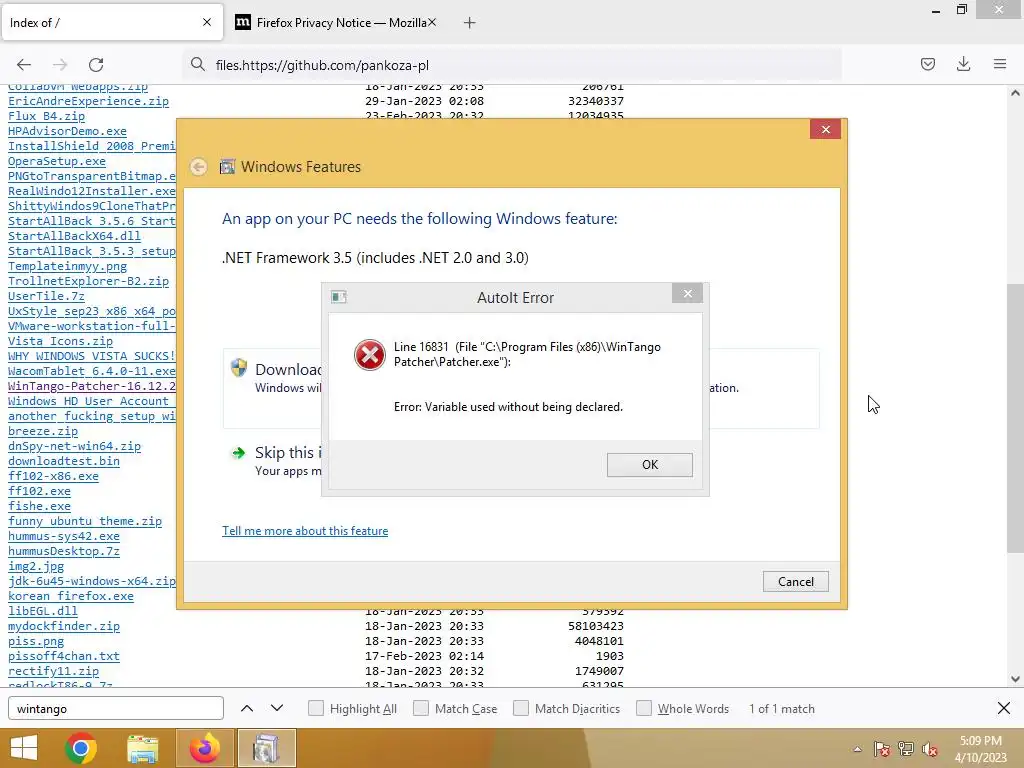Open Action Center flag tray icon
The width and height of the screenshot is (1024, 768).
click(881, 749)
